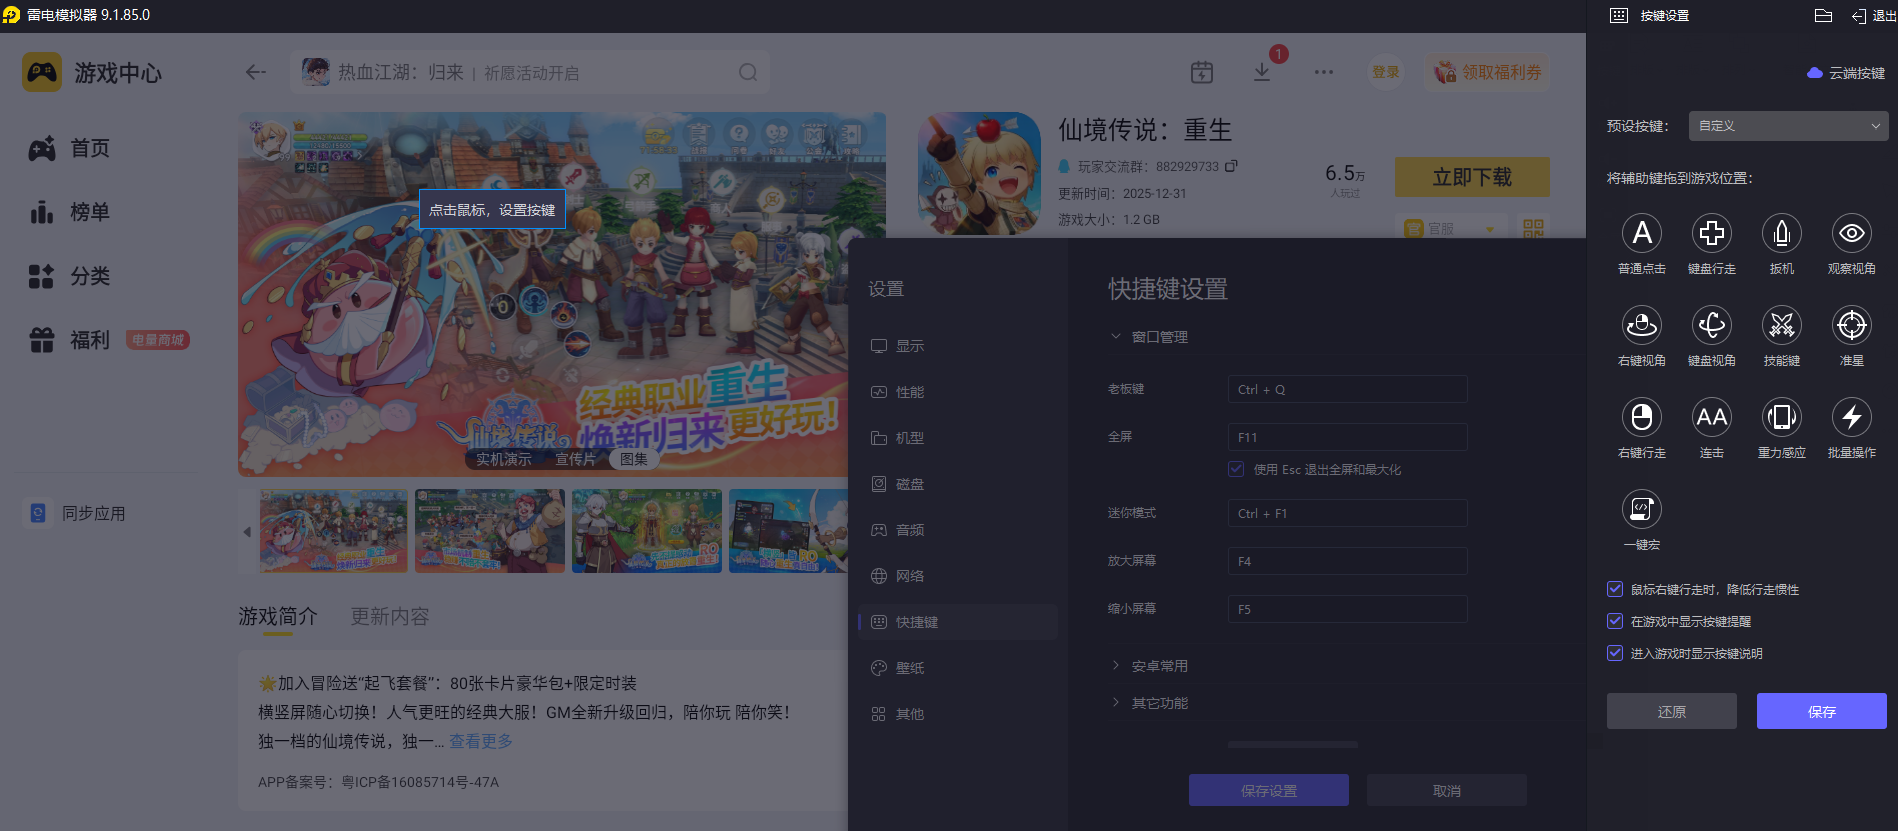Select the 右键视角 right-click view icon
This screenshot has width=1898, height=831.
[x=1641, y=325]
